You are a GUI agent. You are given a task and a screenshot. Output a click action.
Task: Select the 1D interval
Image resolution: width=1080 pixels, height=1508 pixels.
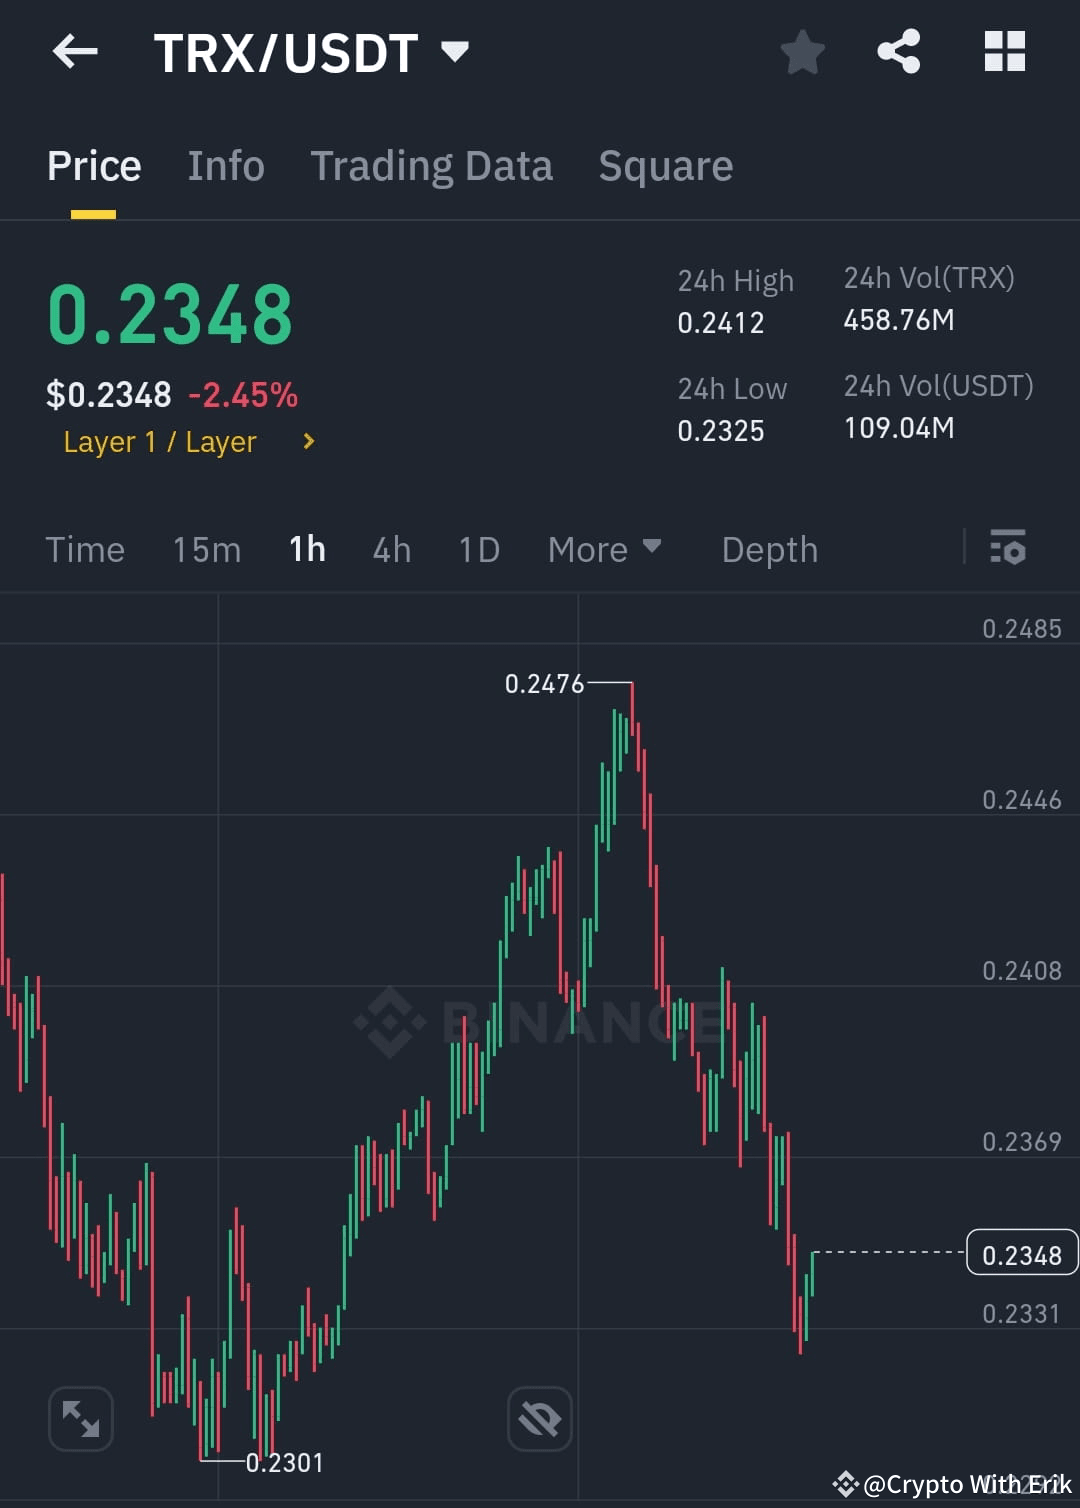tap(478, 549)
